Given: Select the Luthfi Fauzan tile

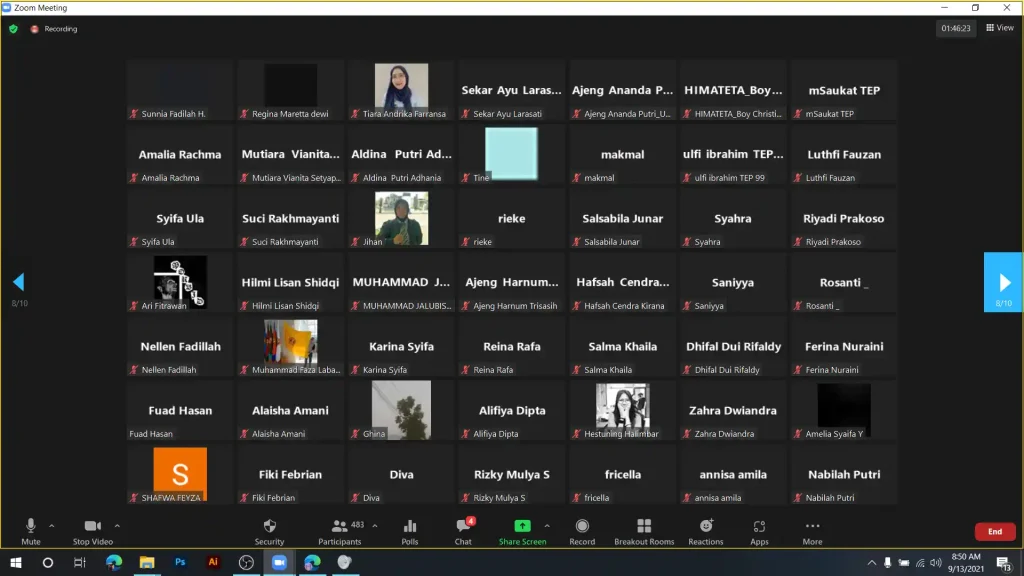Looking at the screenshot, I should point(844,155).
